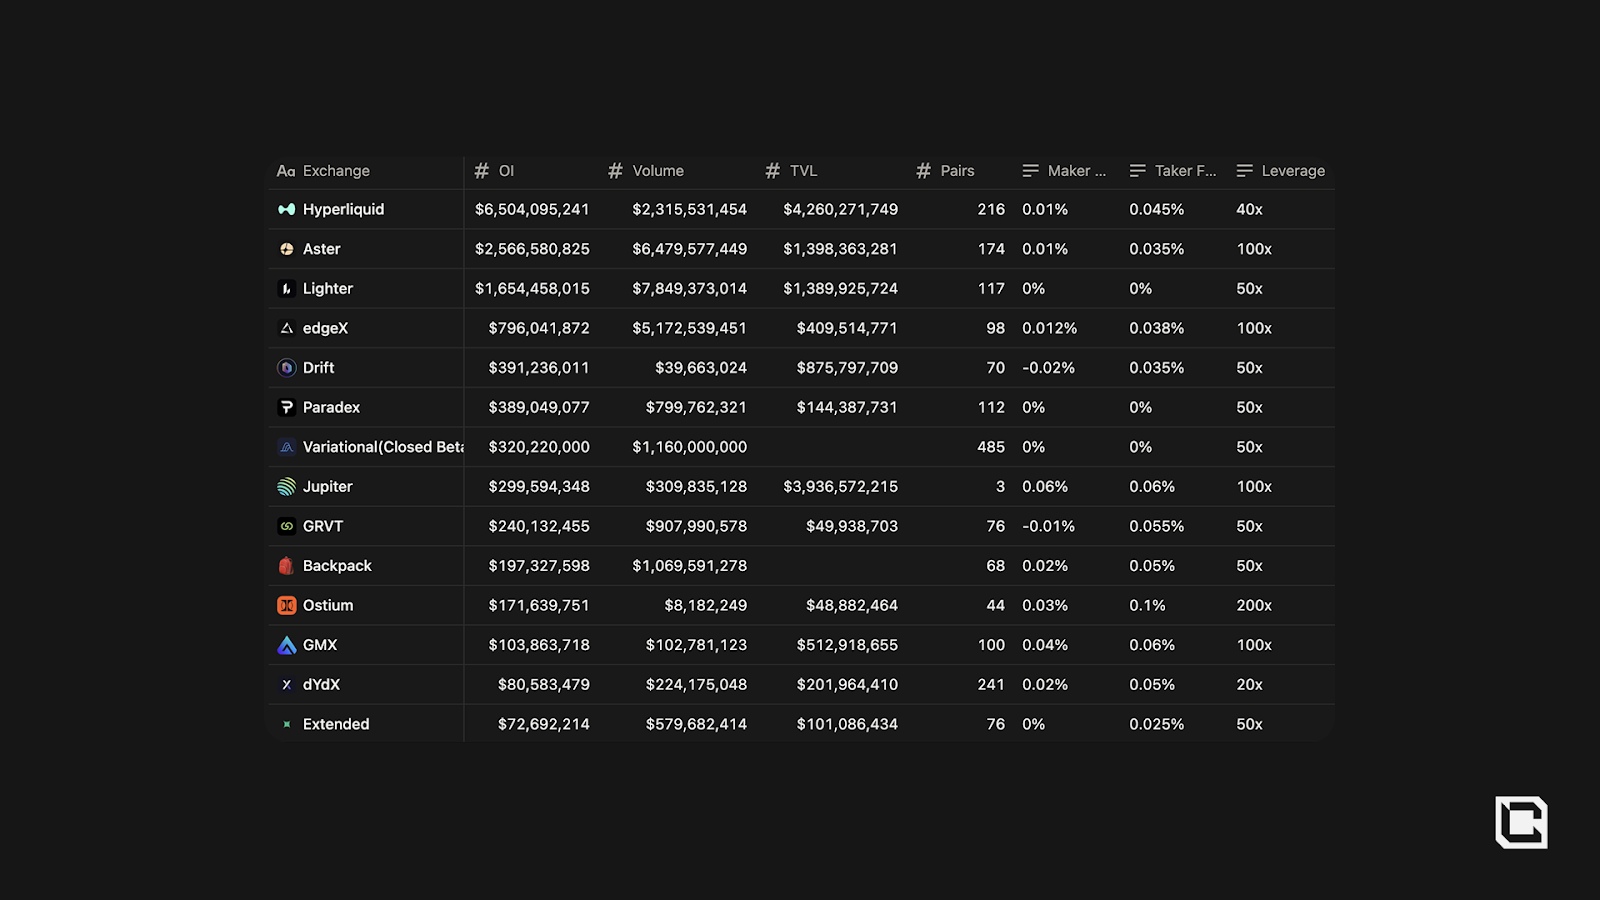Click the GMX blue triangle icon
This screenshot has height=900, width=1600.
286,645
